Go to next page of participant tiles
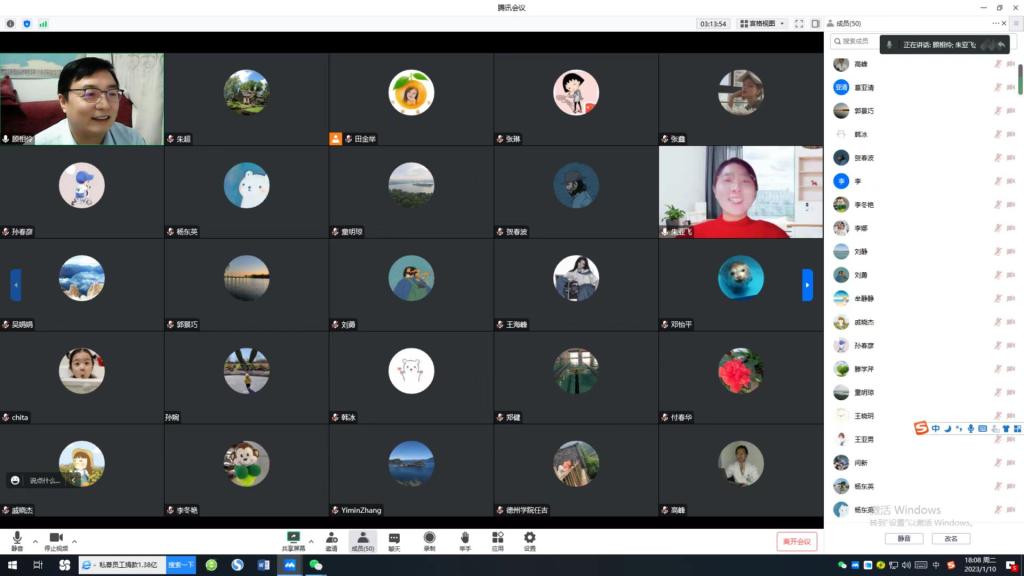The width and height of the screenshot is (1024, 576). pyautogui.click(x=807, y=285)
